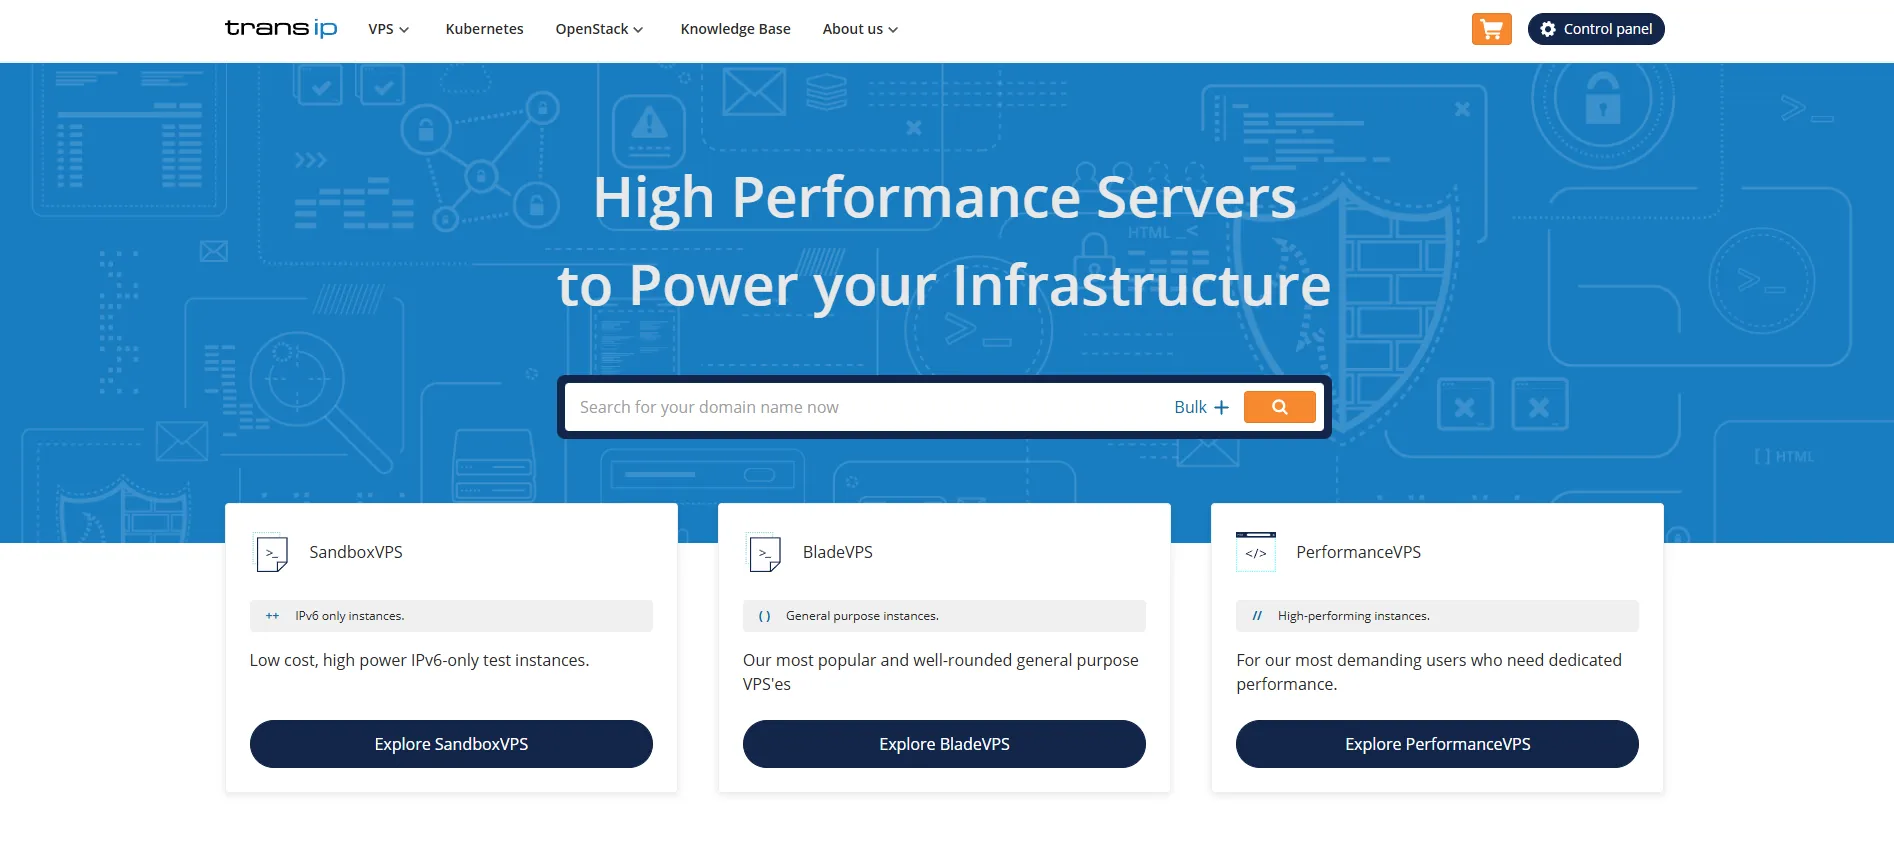Click the 'General purpose instances.' label
This screenshot has width=1894, height=862.
[x=862, y=616]
